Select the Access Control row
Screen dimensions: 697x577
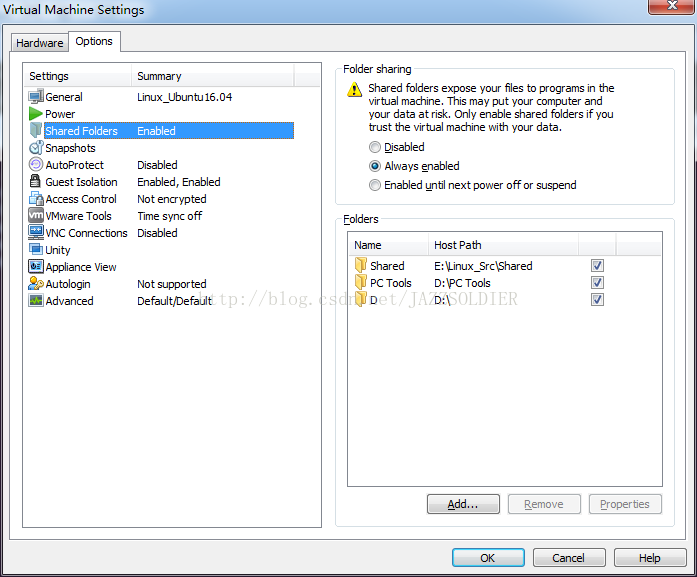pyautogui.click(x=161, y=199)
